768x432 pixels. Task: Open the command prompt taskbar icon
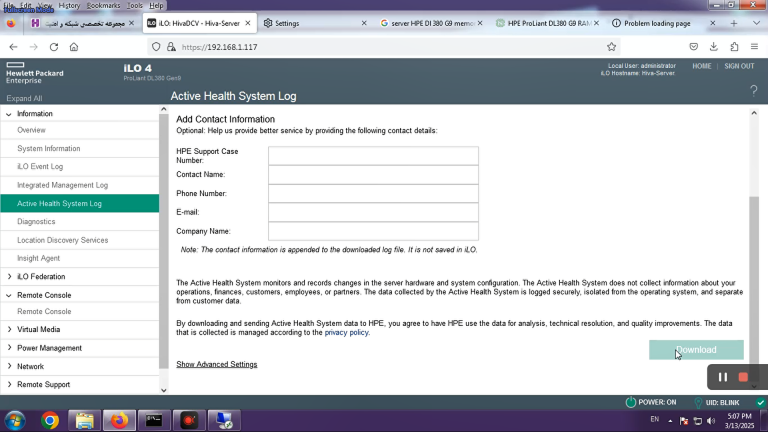point(154,421)
